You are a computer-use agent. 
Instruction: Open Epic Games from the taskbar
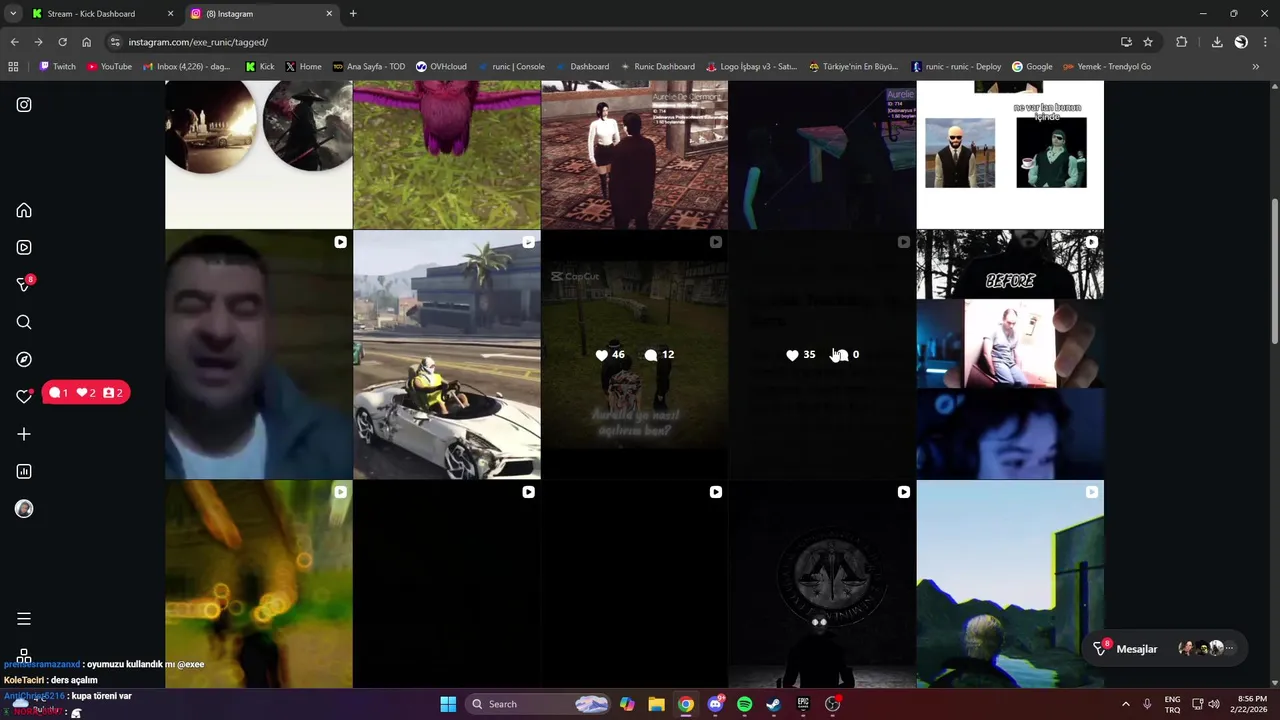tap(803, 704)
